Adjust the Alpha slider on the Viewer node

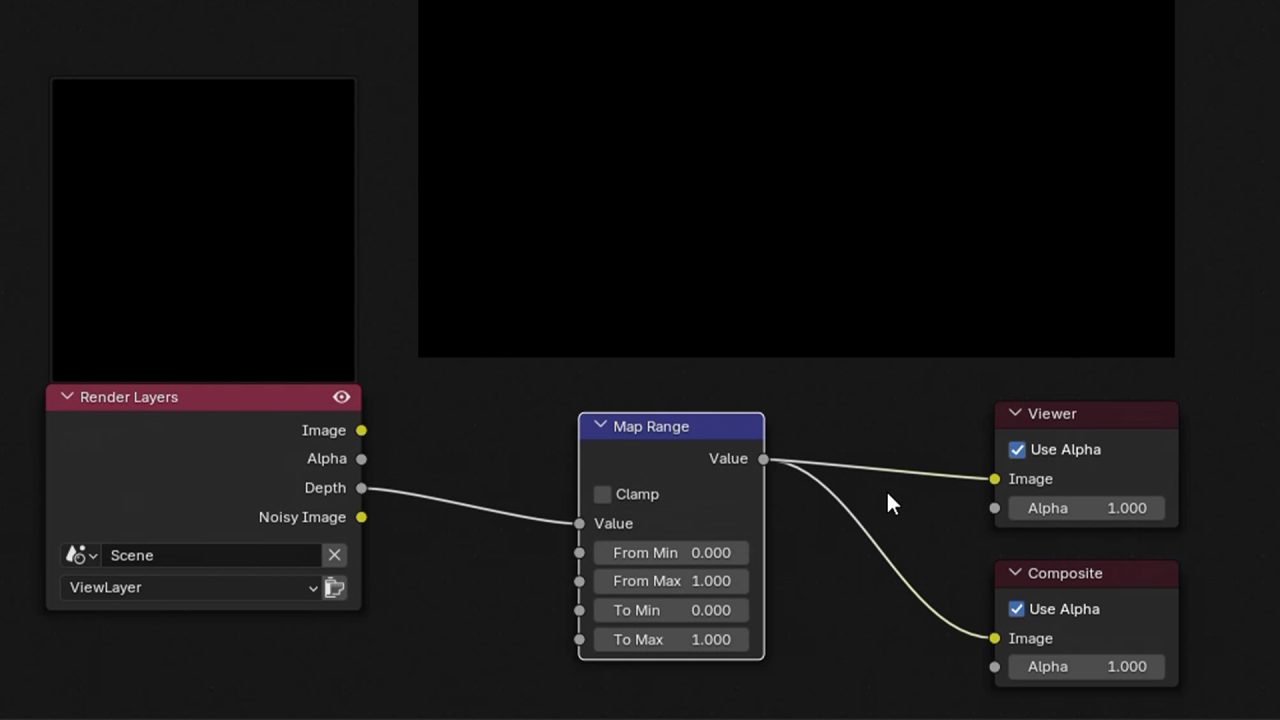pos(1087,508)
